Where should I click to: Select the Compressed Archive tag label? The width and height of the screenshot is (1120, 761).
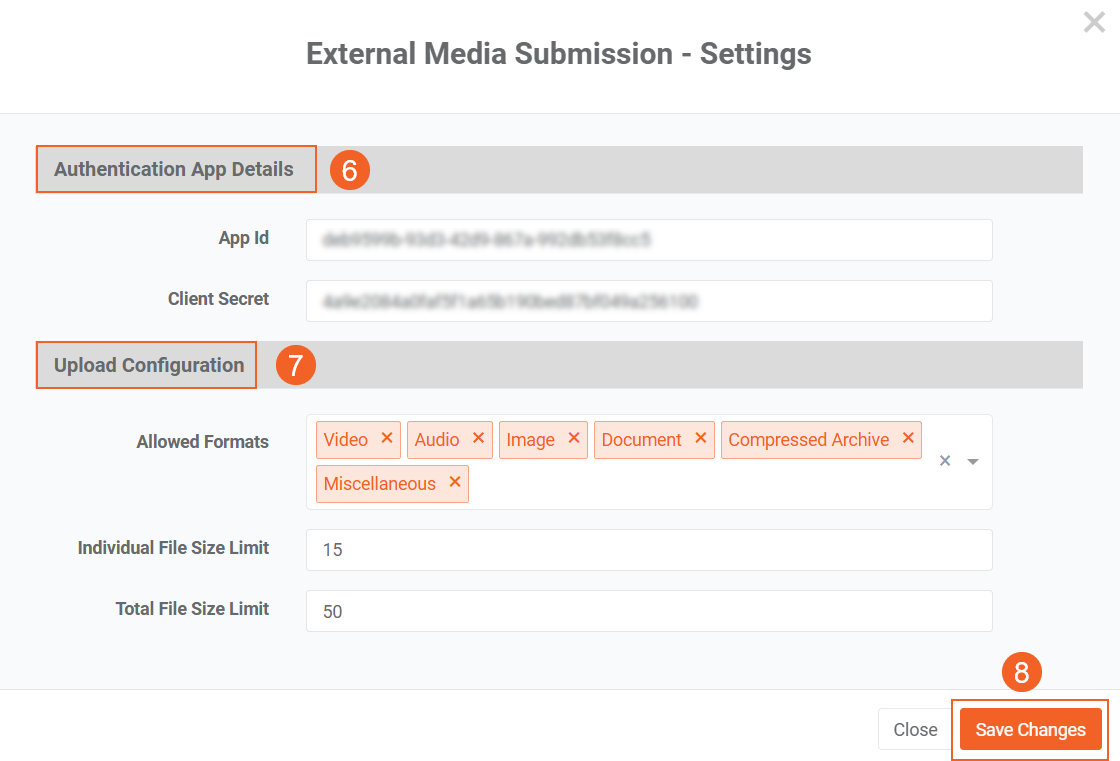point(808,440)
